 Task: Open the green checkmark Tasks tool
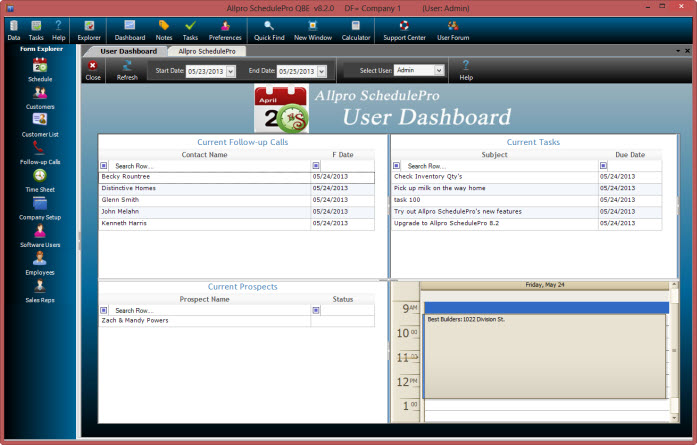pyautogui.click(x=190, y=31)
